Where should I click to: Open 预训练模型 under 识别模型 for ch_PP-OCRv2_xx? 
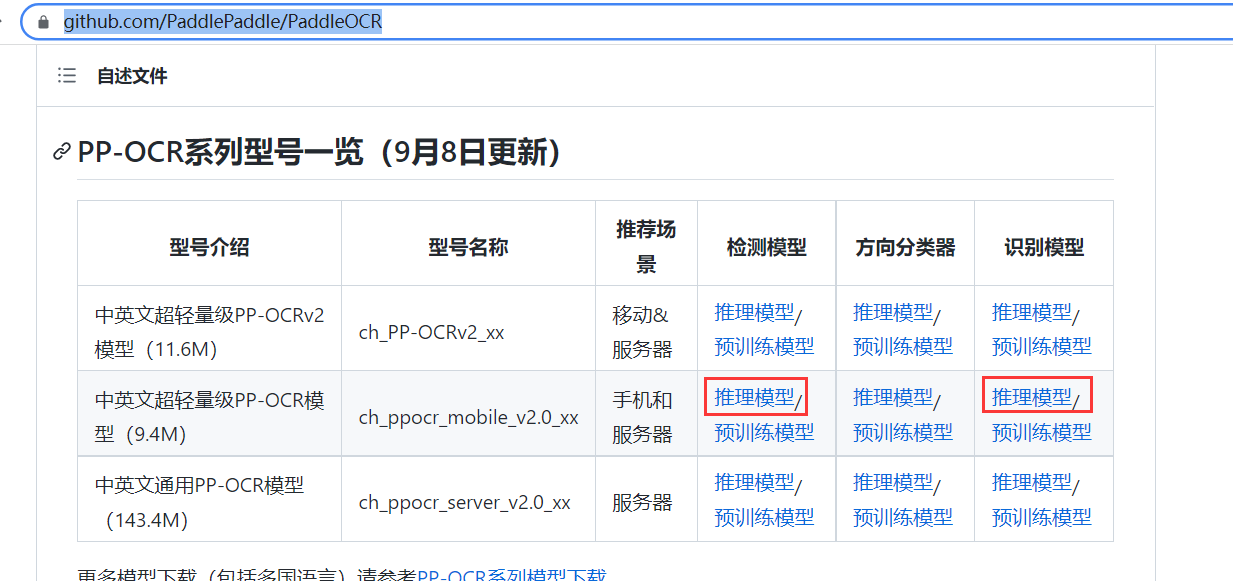coord(1041,346)
